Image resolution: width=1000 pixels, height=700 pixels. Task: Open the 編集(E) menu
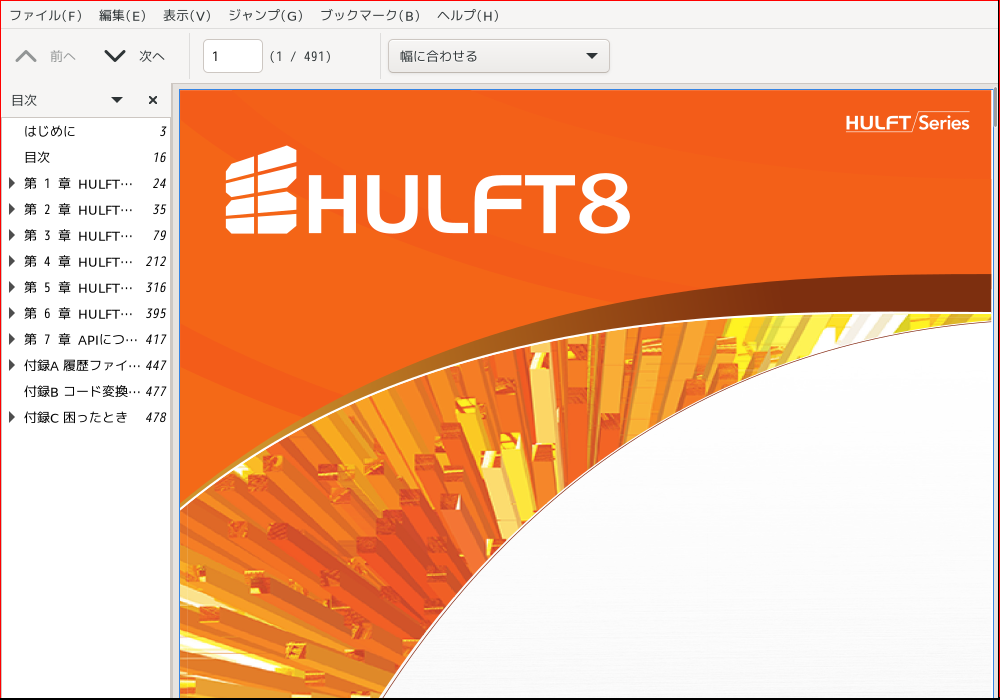coord(122,15)
